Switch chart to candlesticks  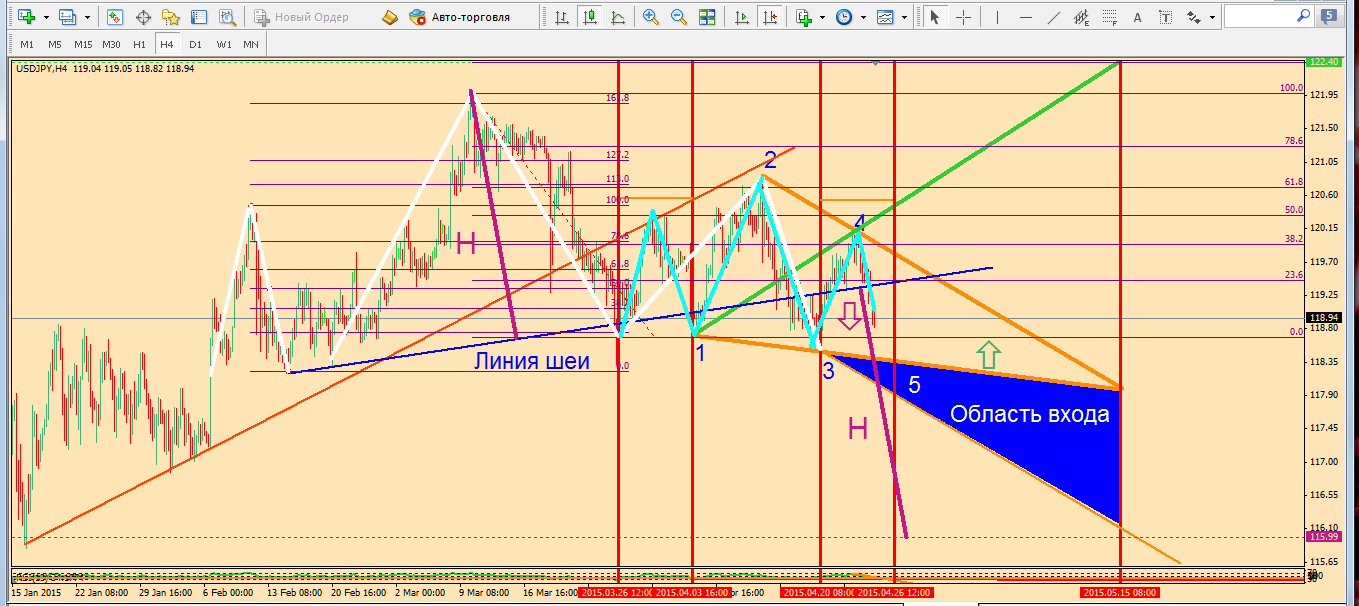[x=591, y=17]
